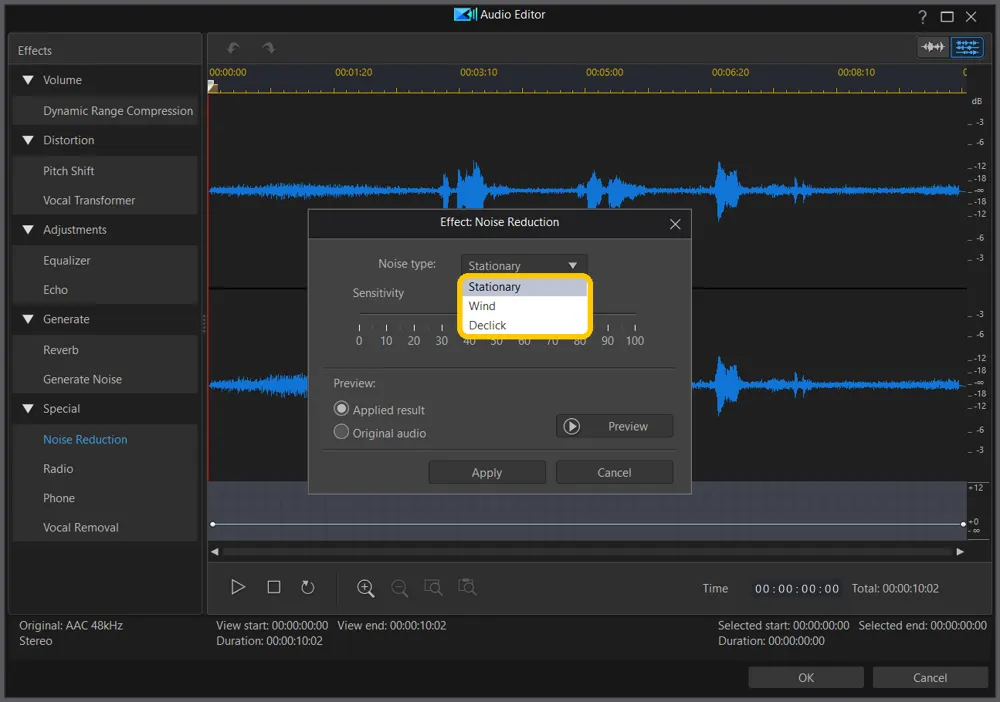This screenshot has width=1000, height=702.
Task: Maximize the Audio Editor window
Action: [947, 17]
